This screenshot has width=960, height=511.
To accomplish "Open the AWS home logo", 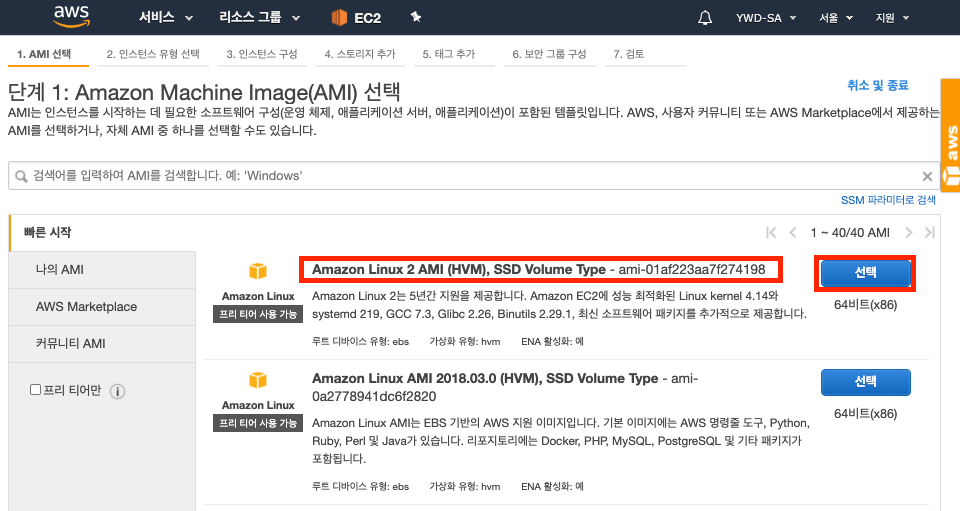I will 72,17.
